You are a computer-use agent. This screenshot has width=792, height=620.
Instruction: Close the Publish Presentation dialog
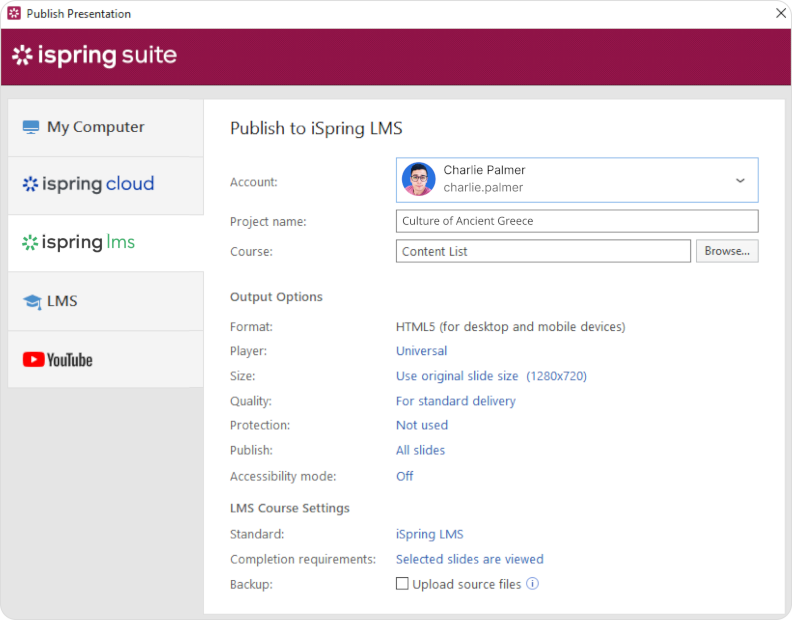780,13
